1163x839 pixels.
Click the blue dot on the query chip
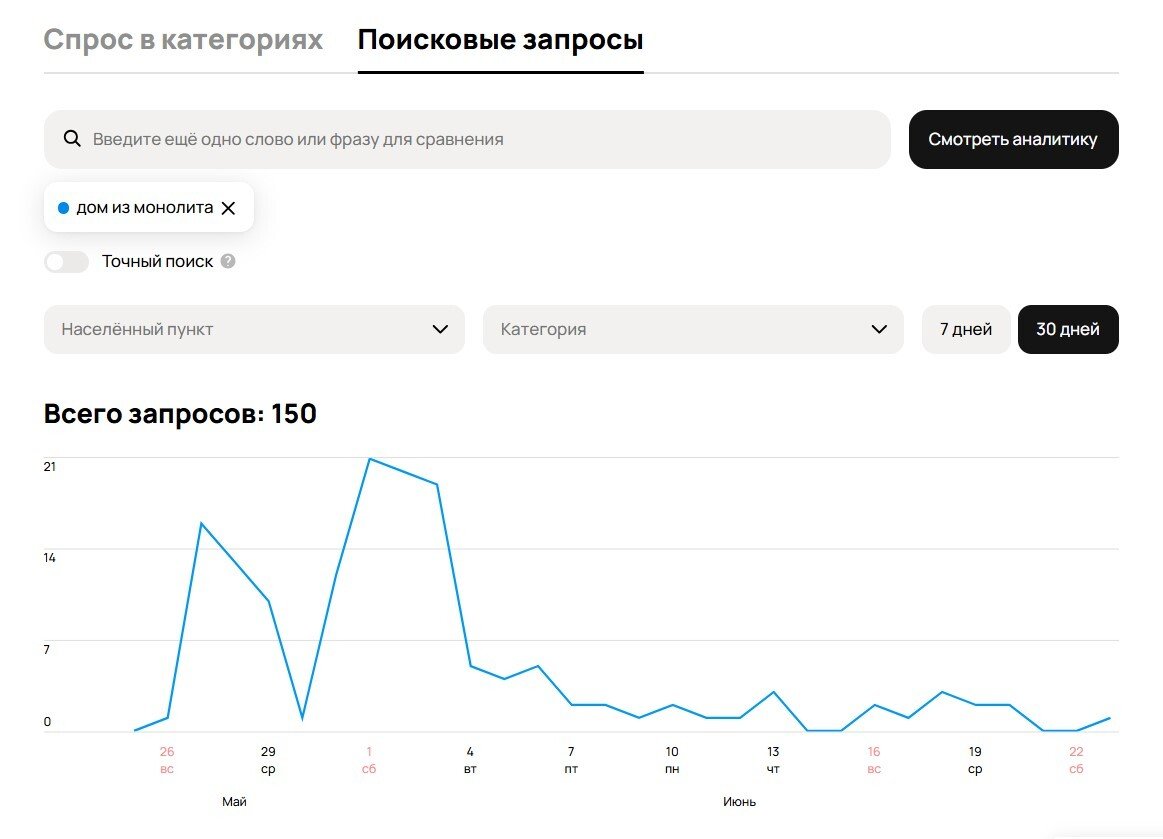coord(64,208)
